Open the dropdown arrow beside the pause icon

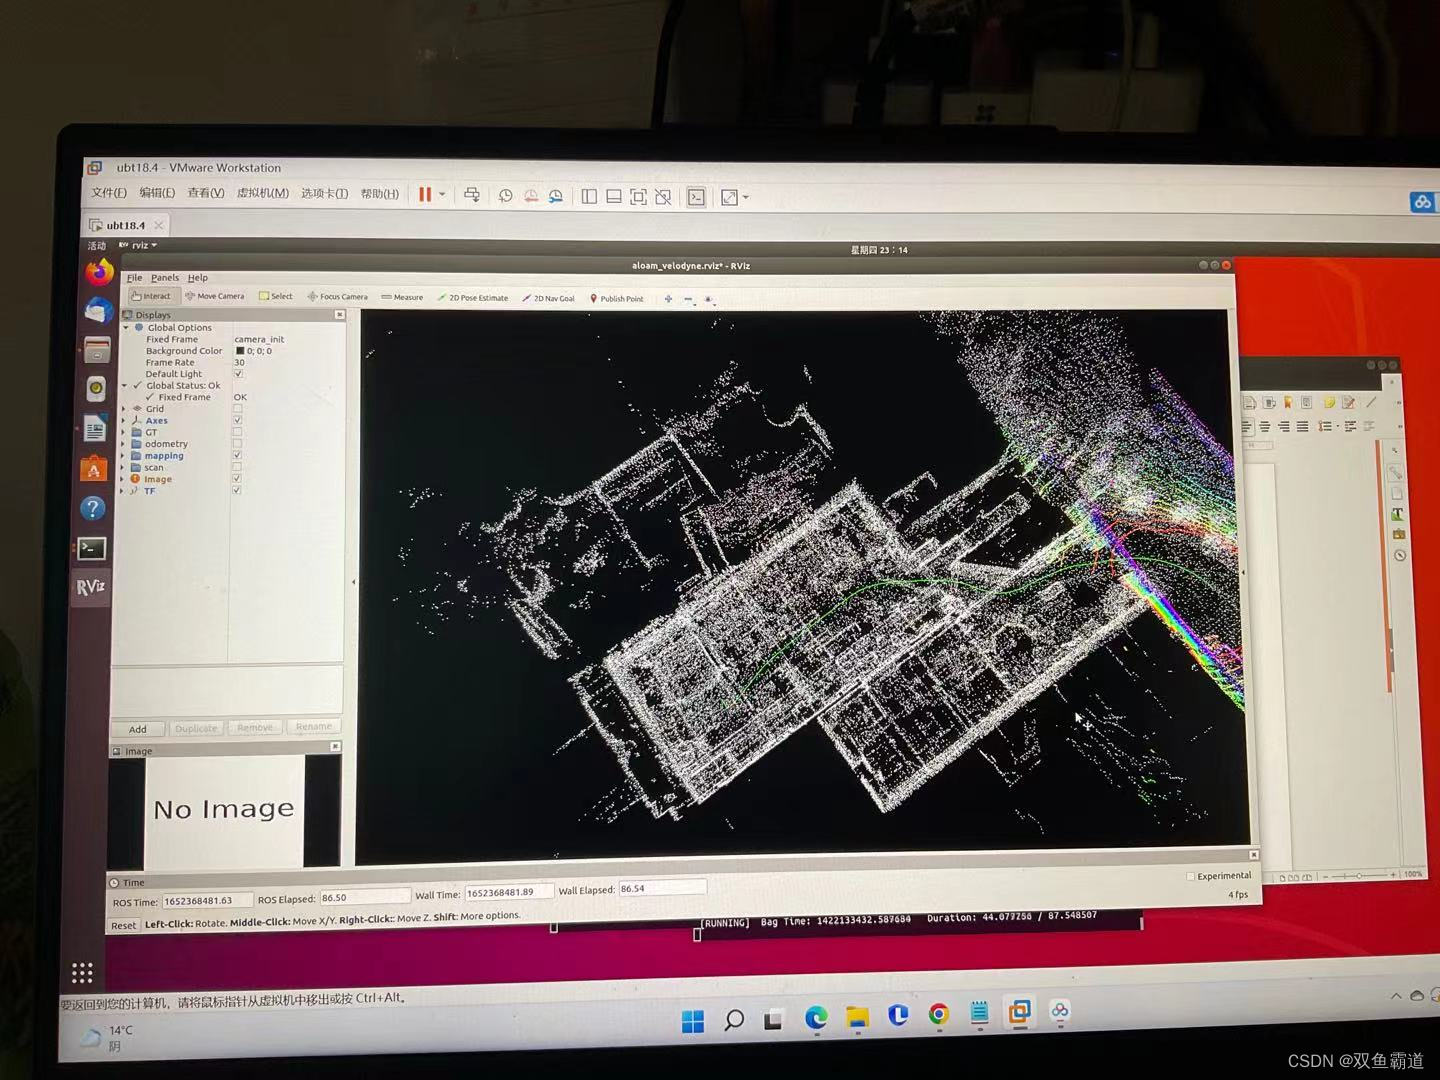(x=442, y=195)
